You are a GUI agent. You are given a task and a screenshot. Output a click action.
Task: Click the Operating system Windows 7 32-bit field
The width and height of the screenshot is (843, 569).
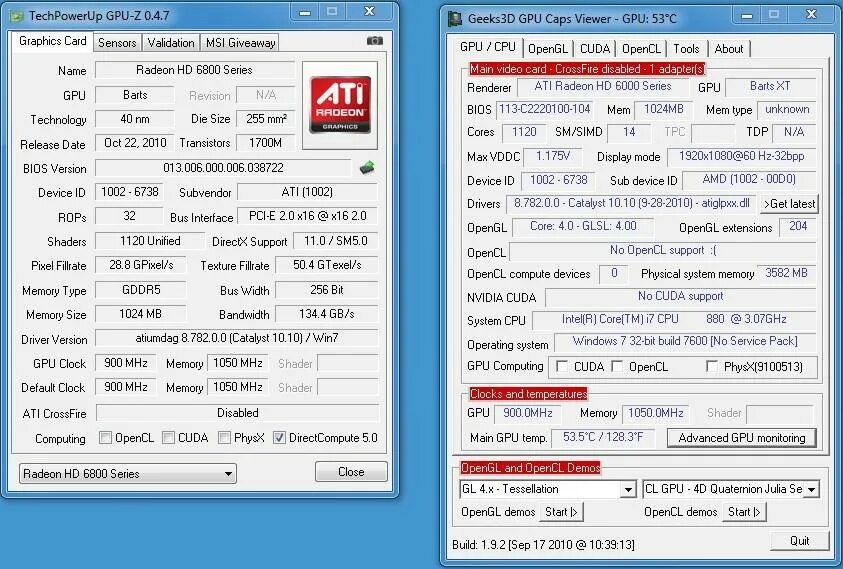pos(684,342)
